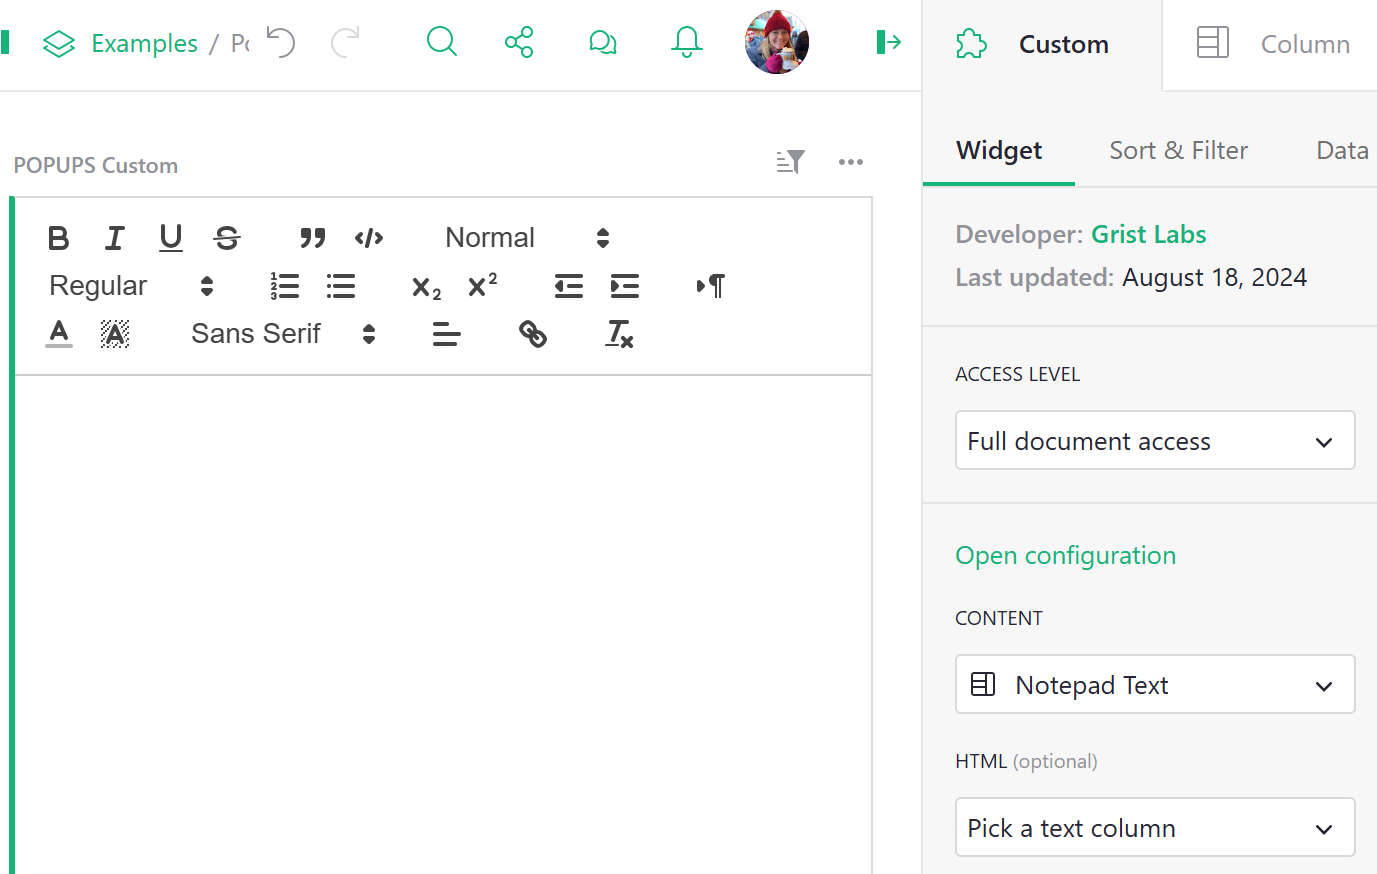The height and width of the screenshot is (874, 1377).
Task: Open the search magnifier icon
Action: 441,42
